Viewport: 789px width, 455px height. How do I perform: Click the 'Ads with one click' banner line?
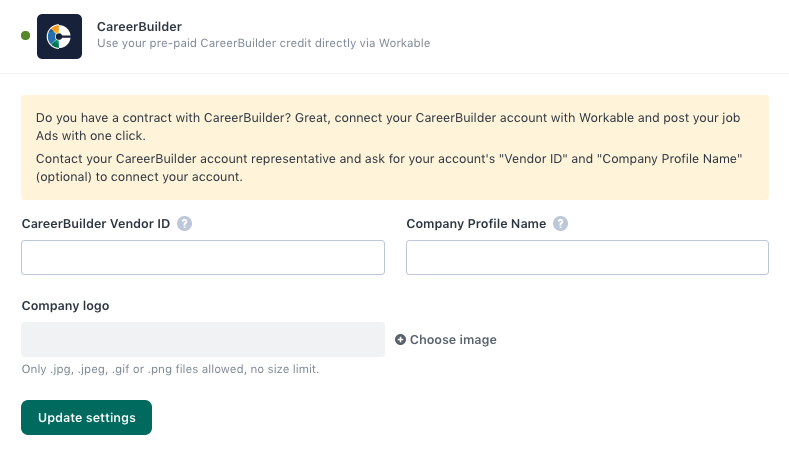coord(90,136)
